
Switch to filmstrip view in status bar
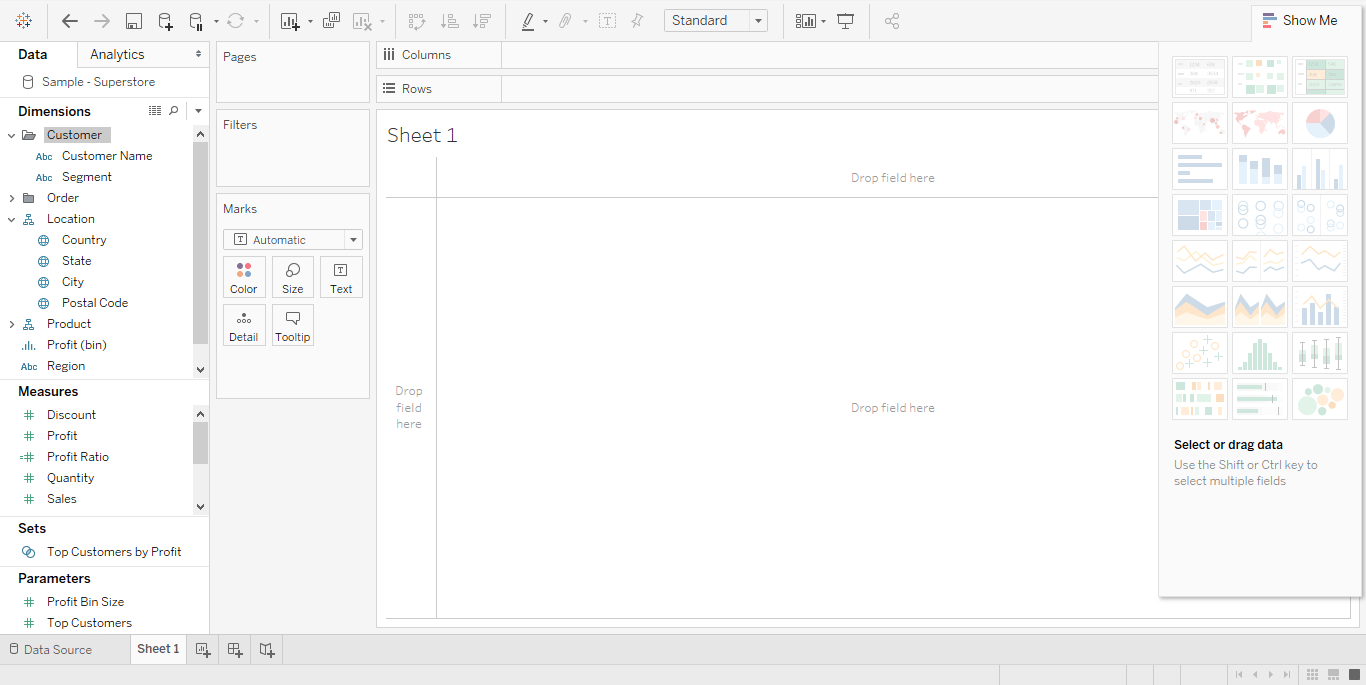(1334, 675)
